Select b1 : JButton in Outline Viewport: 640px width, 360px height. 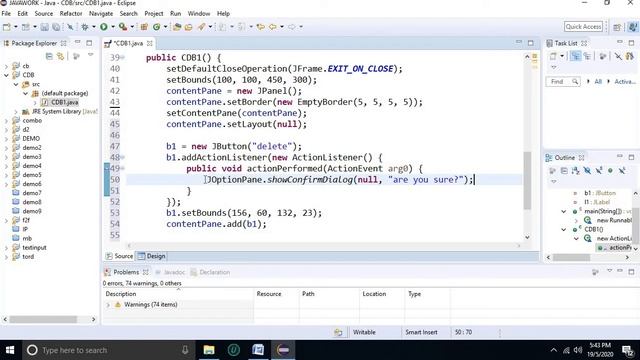pyautogui.click(x=600, y=193)
